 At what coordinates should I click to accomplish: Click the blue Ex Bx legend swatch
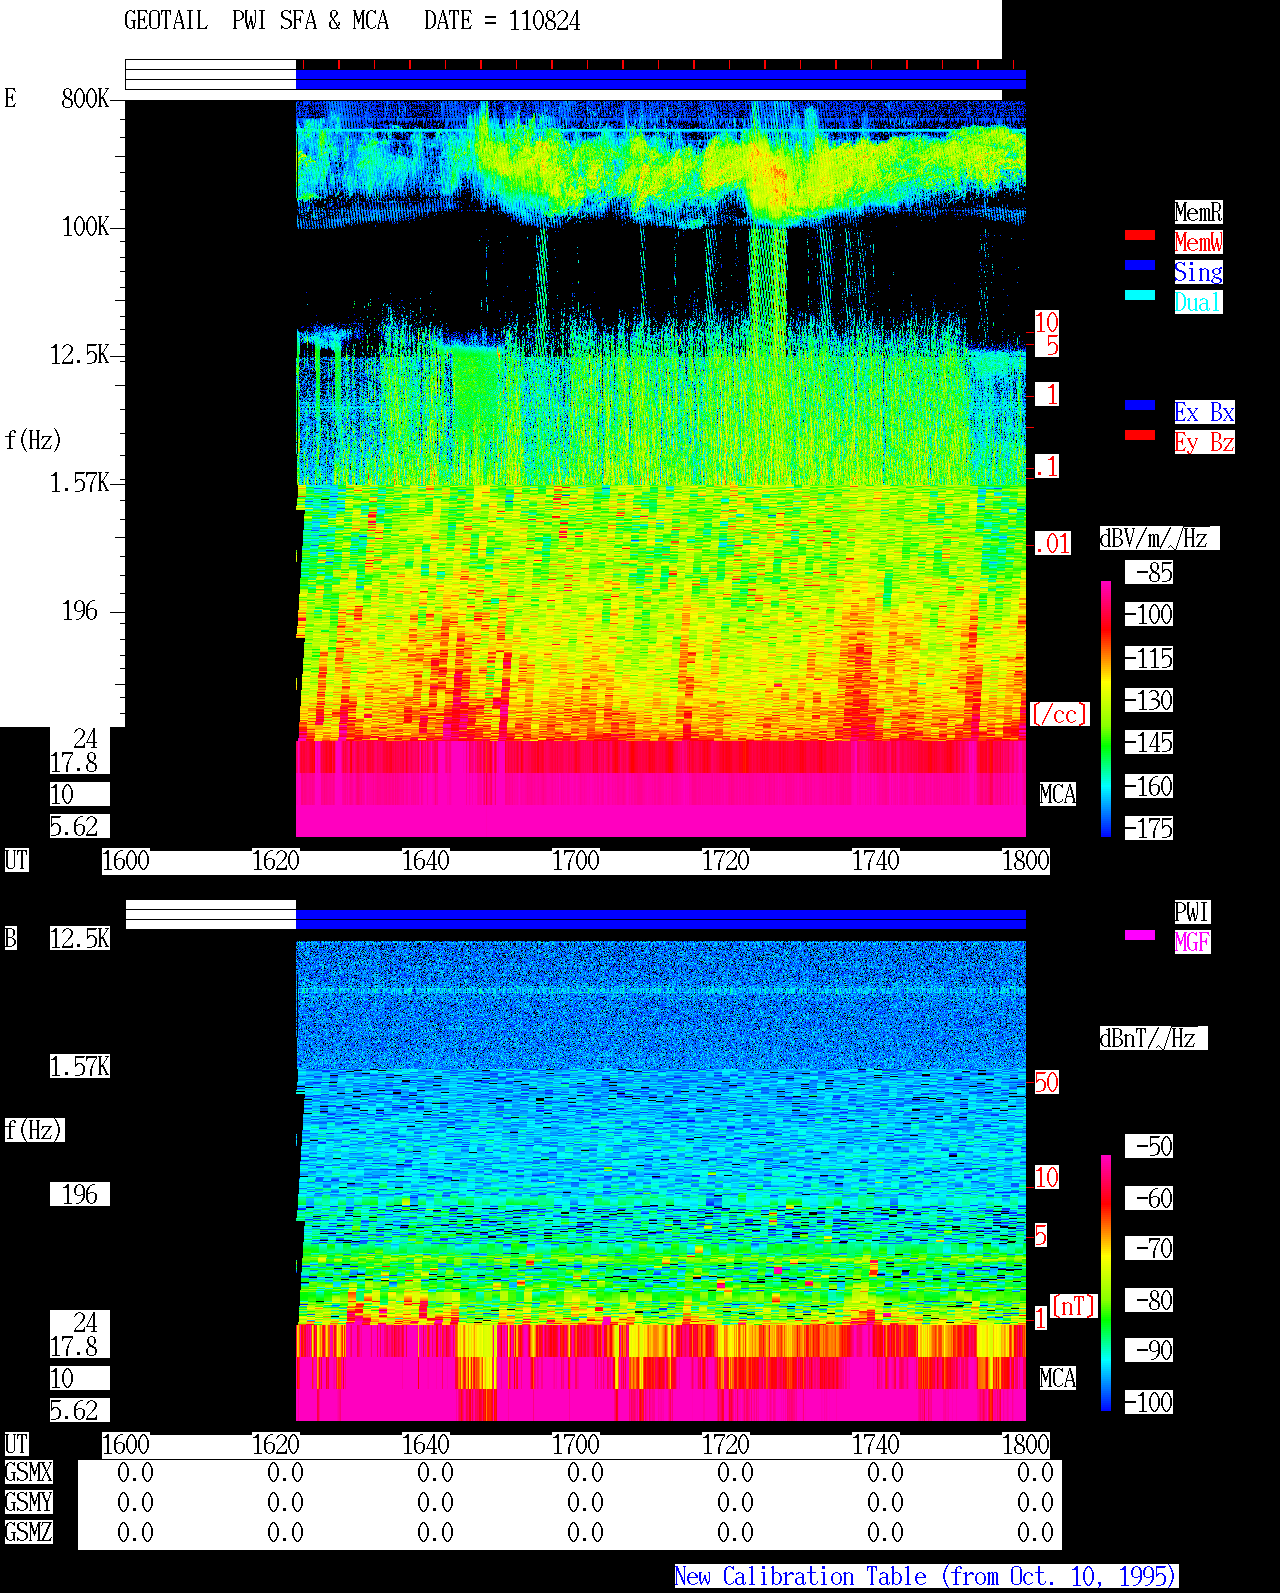point(1140,405)
